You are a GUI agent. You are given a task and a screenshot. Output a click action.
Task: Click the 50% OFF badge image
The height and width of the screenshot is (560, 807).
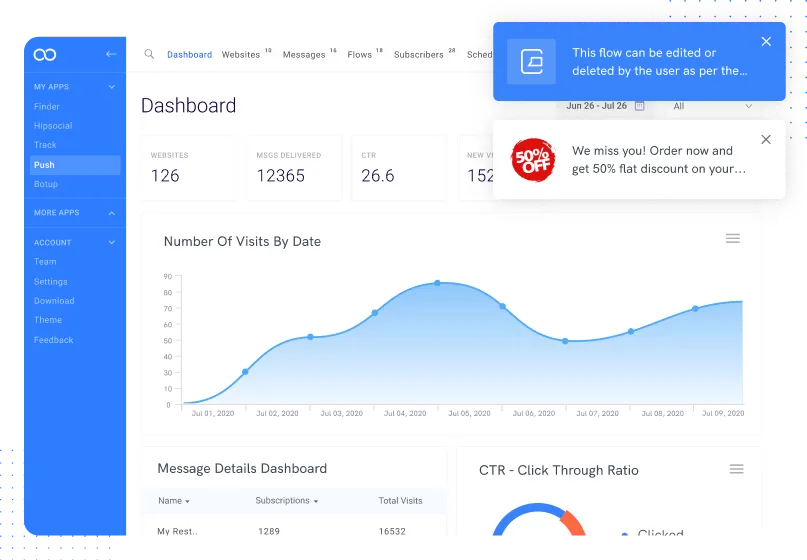pos(532,160)
